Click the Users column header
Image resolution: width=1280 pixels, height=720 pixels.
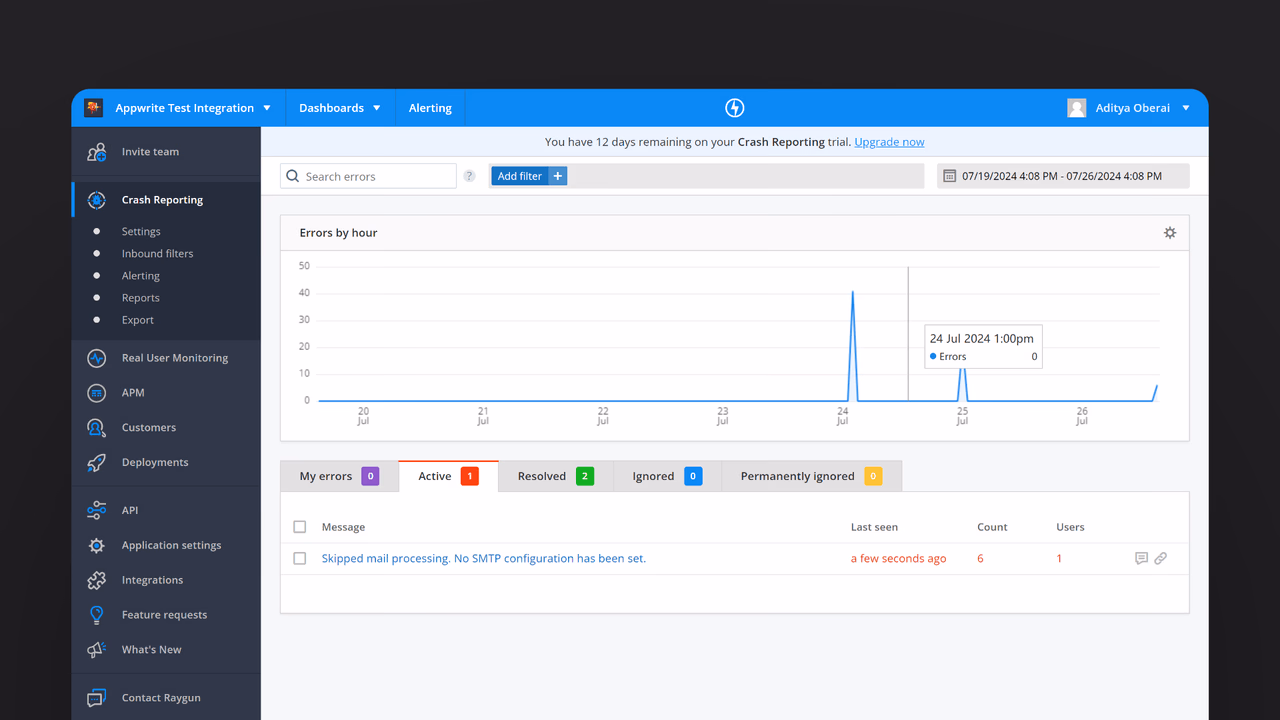(1070, 527)
